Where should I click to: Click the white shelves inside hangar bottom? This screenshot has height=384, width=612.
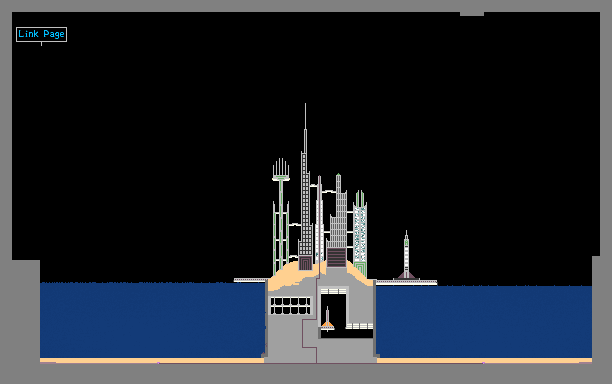359,326
